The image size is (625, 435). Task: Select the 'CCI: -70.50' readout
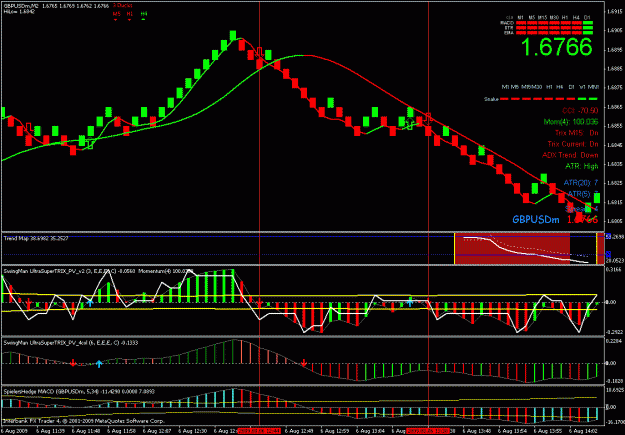coord(580,110)
